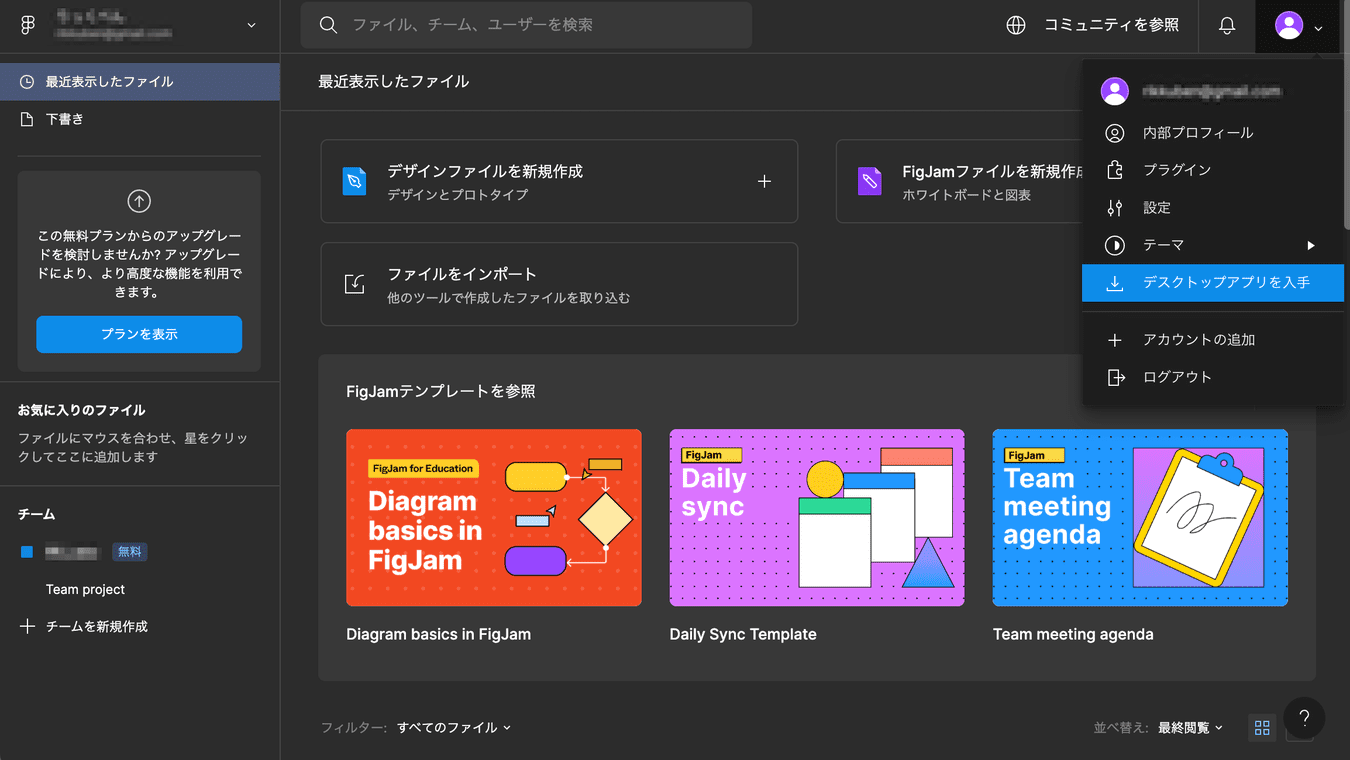Click the upgrade arrow circle icon
The image size is (1350, 760).
point(139,201)
